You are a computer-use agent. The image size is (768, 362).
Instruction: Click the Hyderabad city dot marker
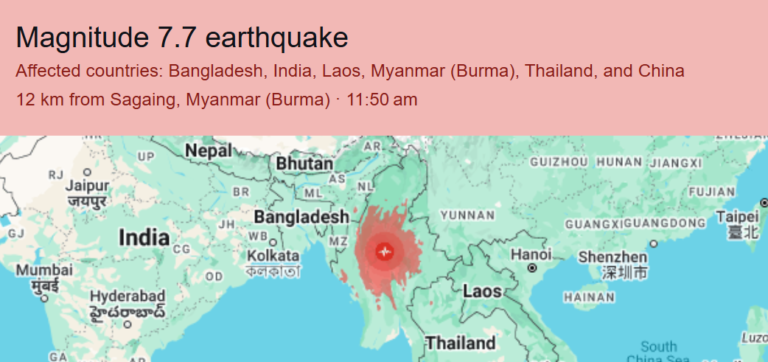[x=127, y=324]
